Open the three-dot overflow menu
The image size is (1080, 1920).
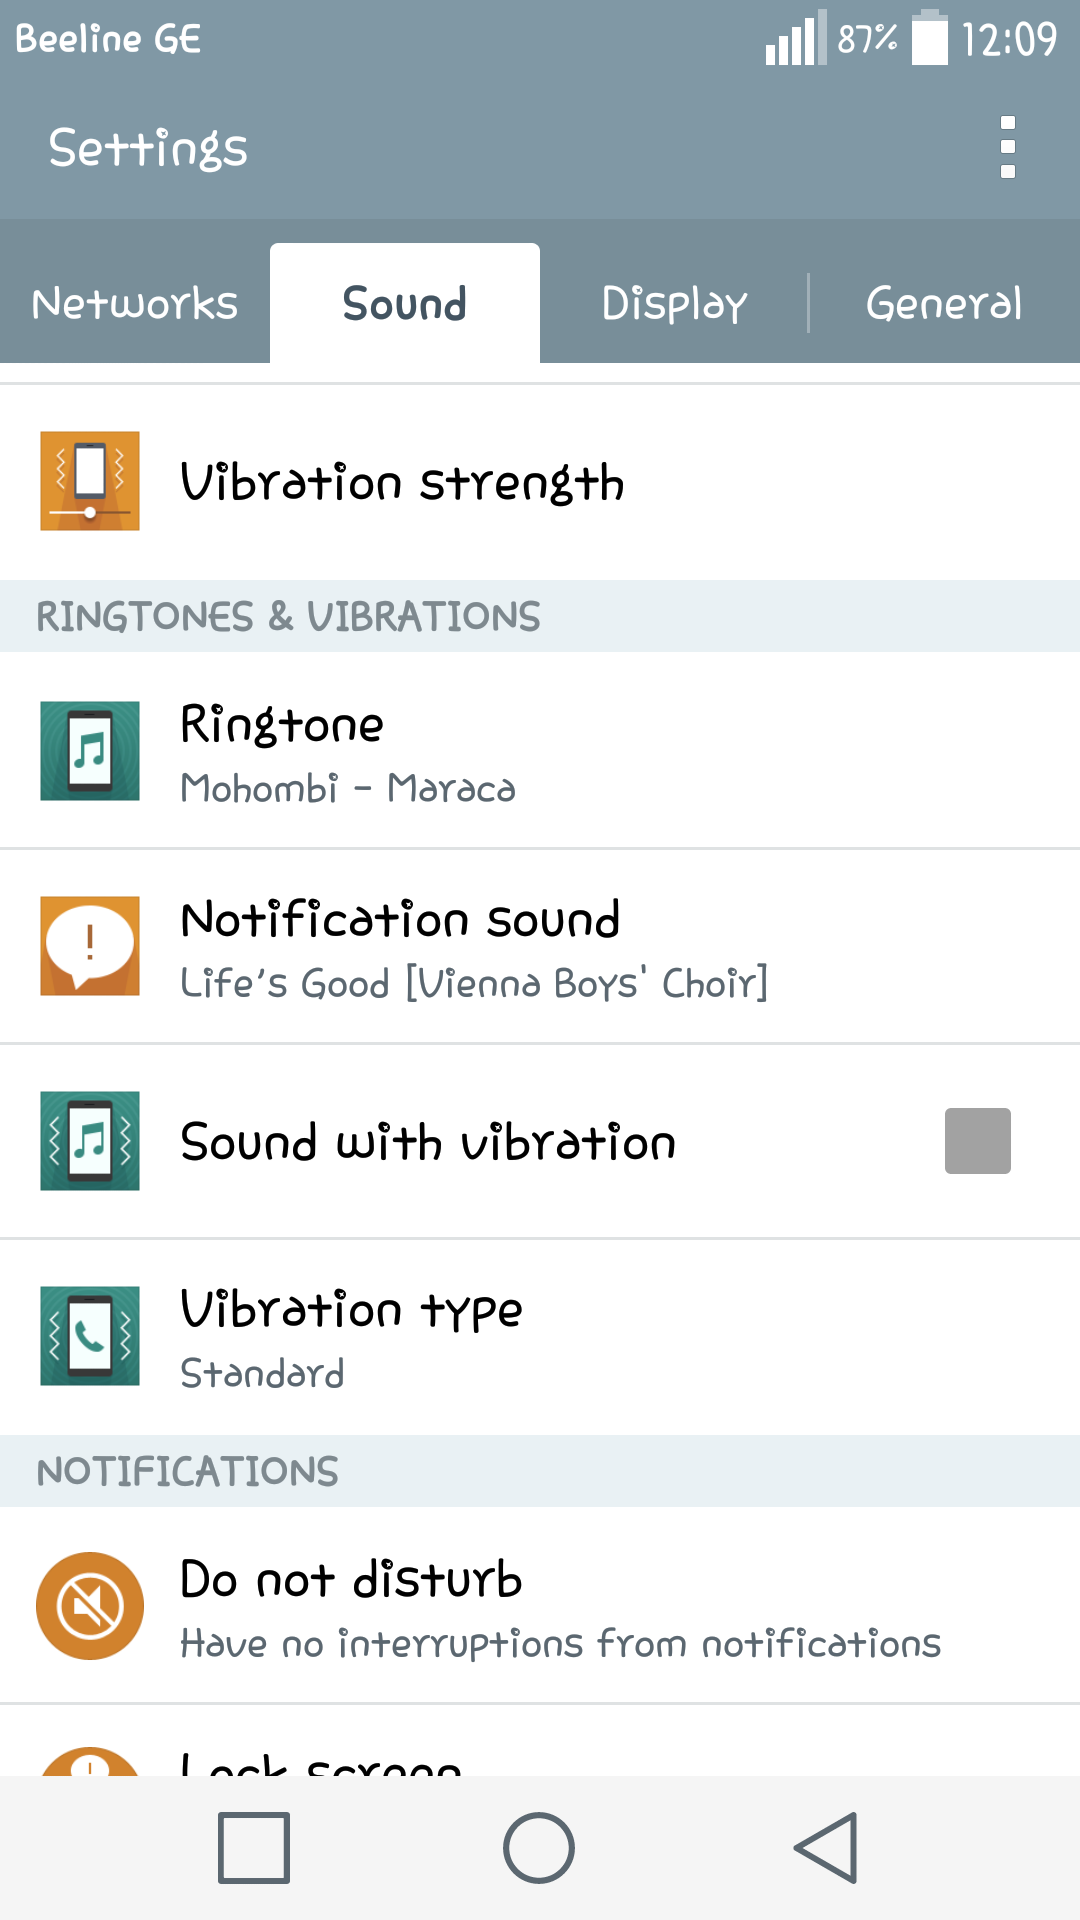(x=1007, y=147)
